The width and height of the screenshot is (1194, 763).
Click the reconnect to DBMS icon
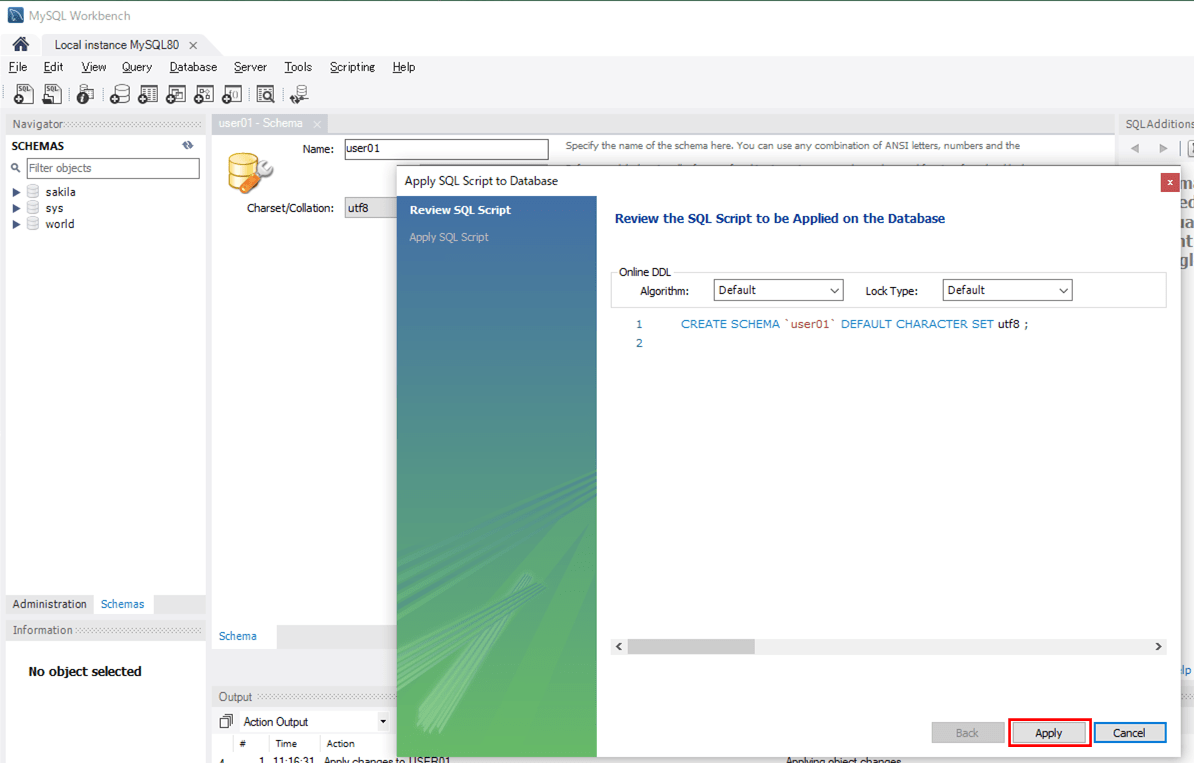[x=298, y=94]
